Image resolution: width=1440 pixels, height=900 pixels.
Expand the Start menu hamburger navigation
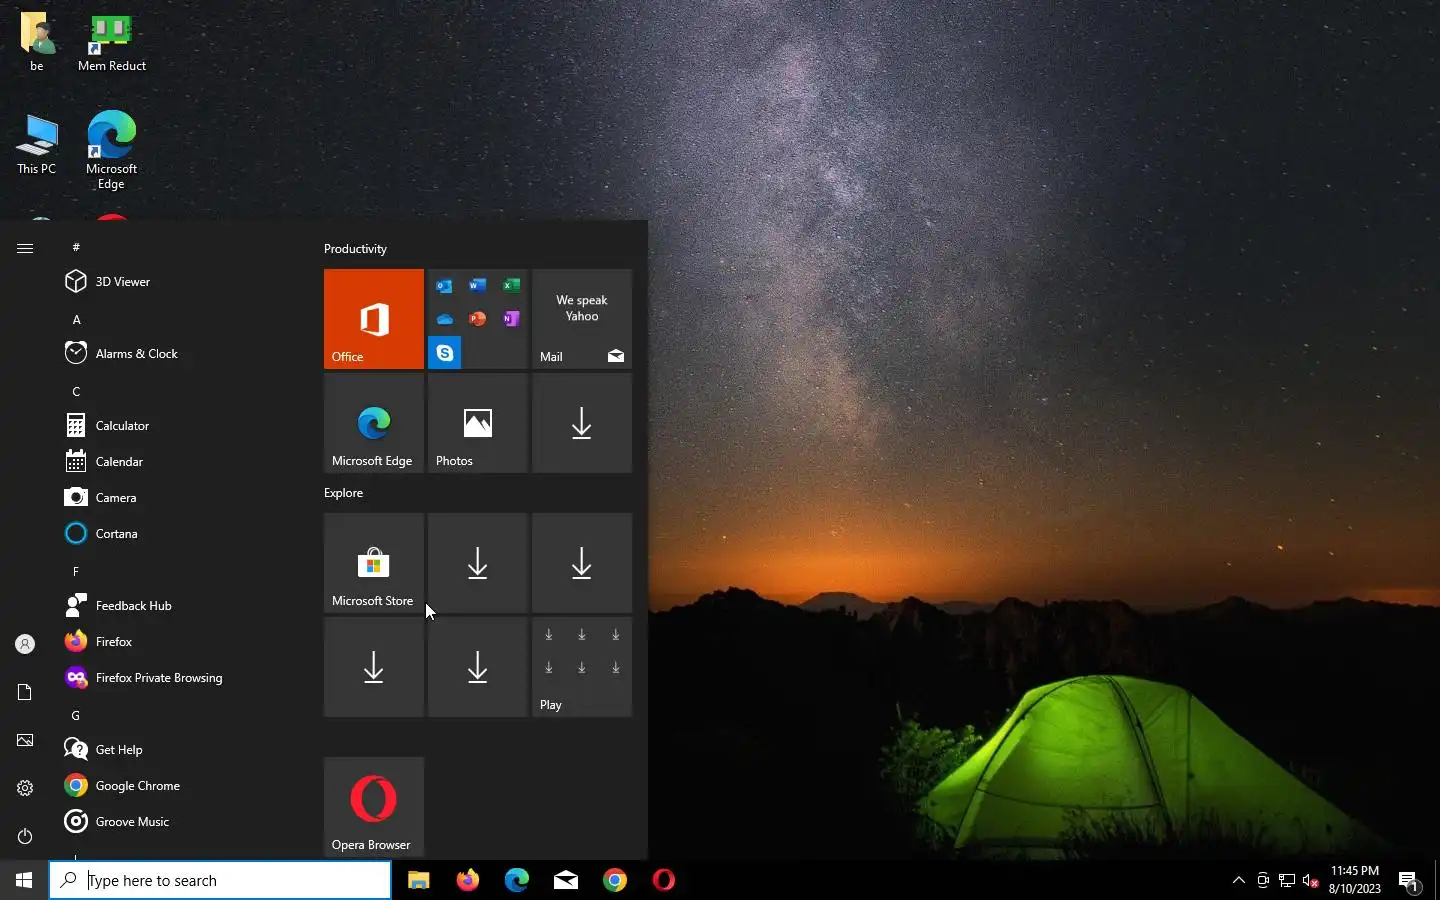(x=25, y=248)
